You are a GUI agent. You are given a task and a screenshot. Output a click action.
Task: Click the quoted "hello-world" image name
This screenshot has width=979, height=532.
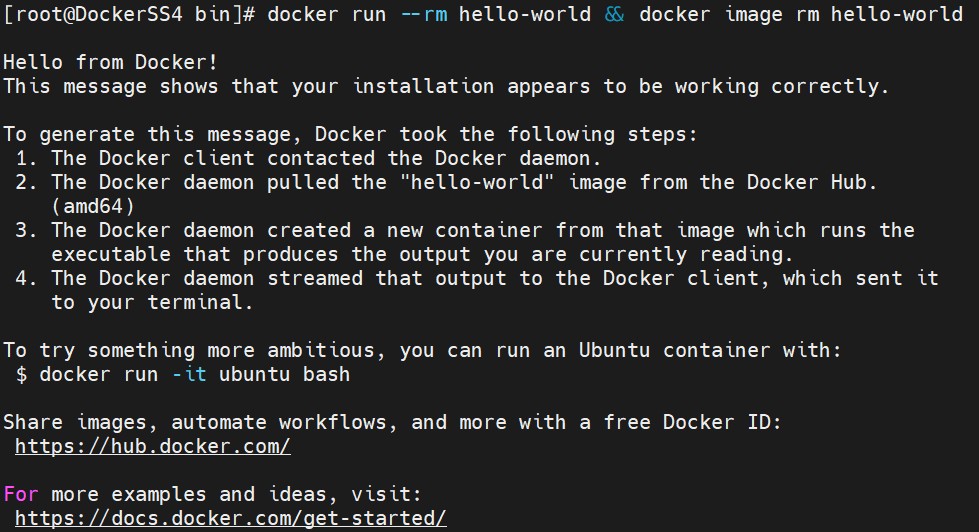tap(477, 182)
